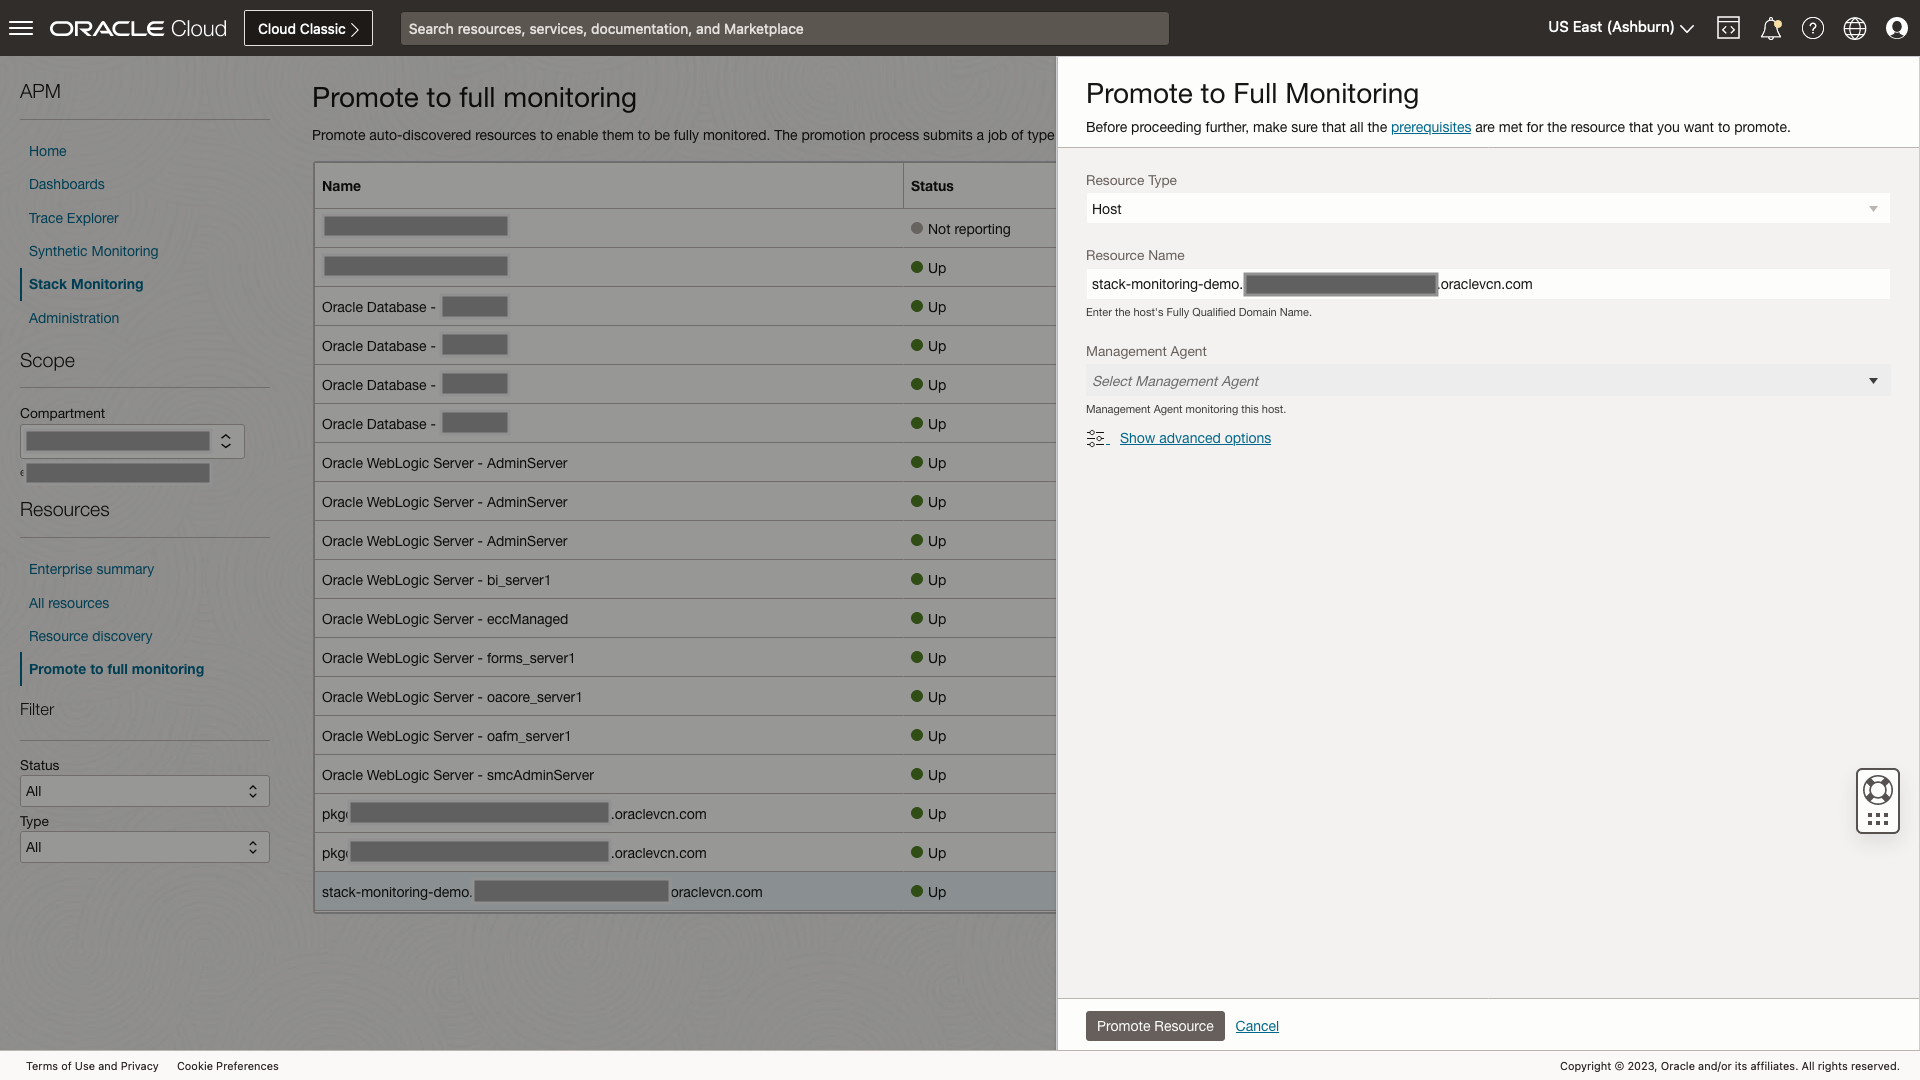Image resolution: width=1920 pixels, height=1080 pixels.
Task: Click the Resource Name input field
Action: (x=1487, y=284)
